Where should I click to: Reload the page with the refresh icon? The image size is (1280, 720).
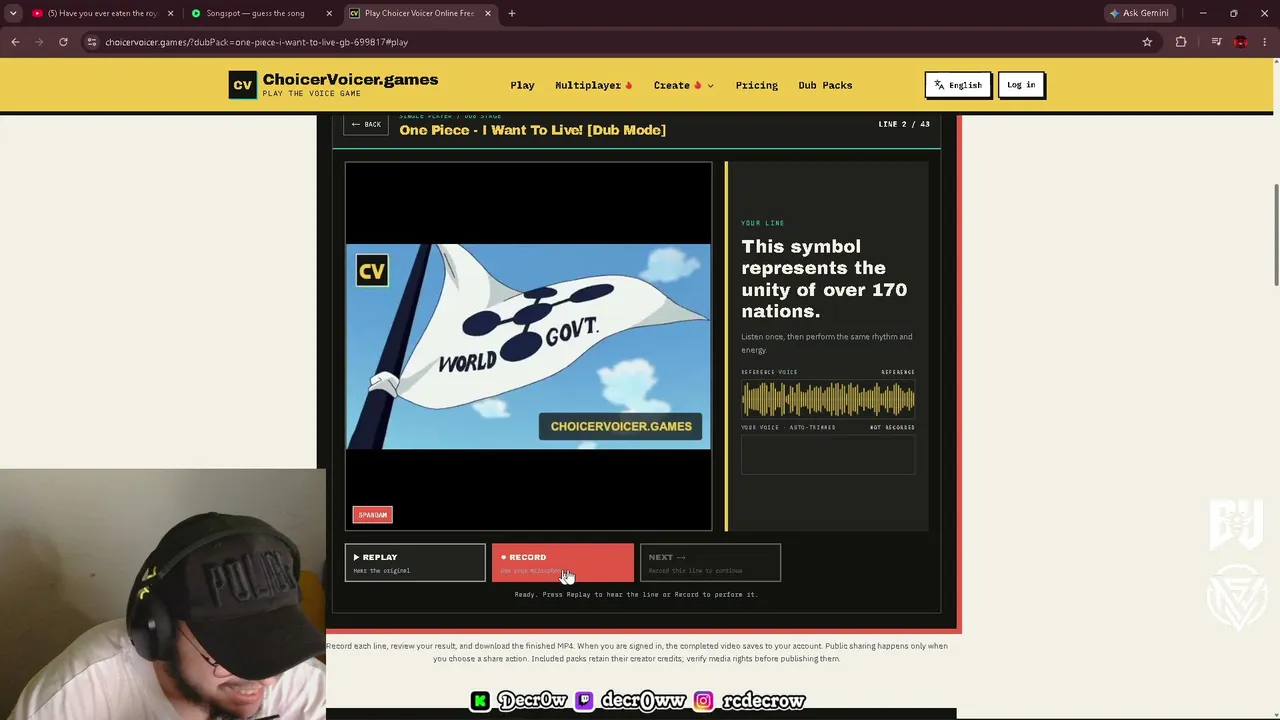click(x=63, y=42)
